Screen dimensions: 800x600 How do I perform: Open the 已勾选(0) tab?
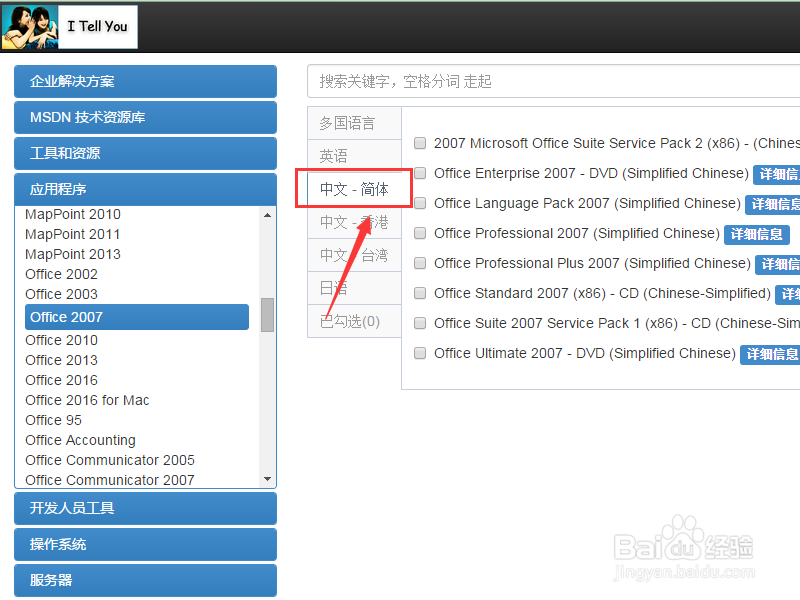pos(354,321)
